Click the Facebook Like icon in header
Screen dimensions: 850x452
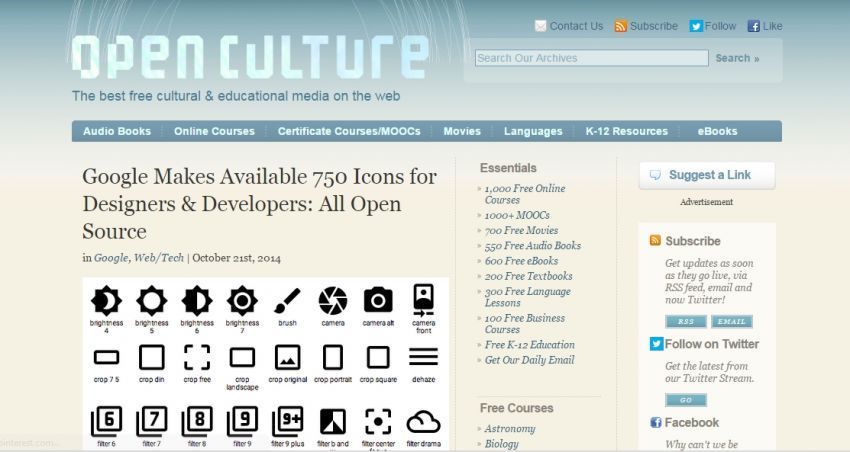pyautogui.click(x=753, y=26)
